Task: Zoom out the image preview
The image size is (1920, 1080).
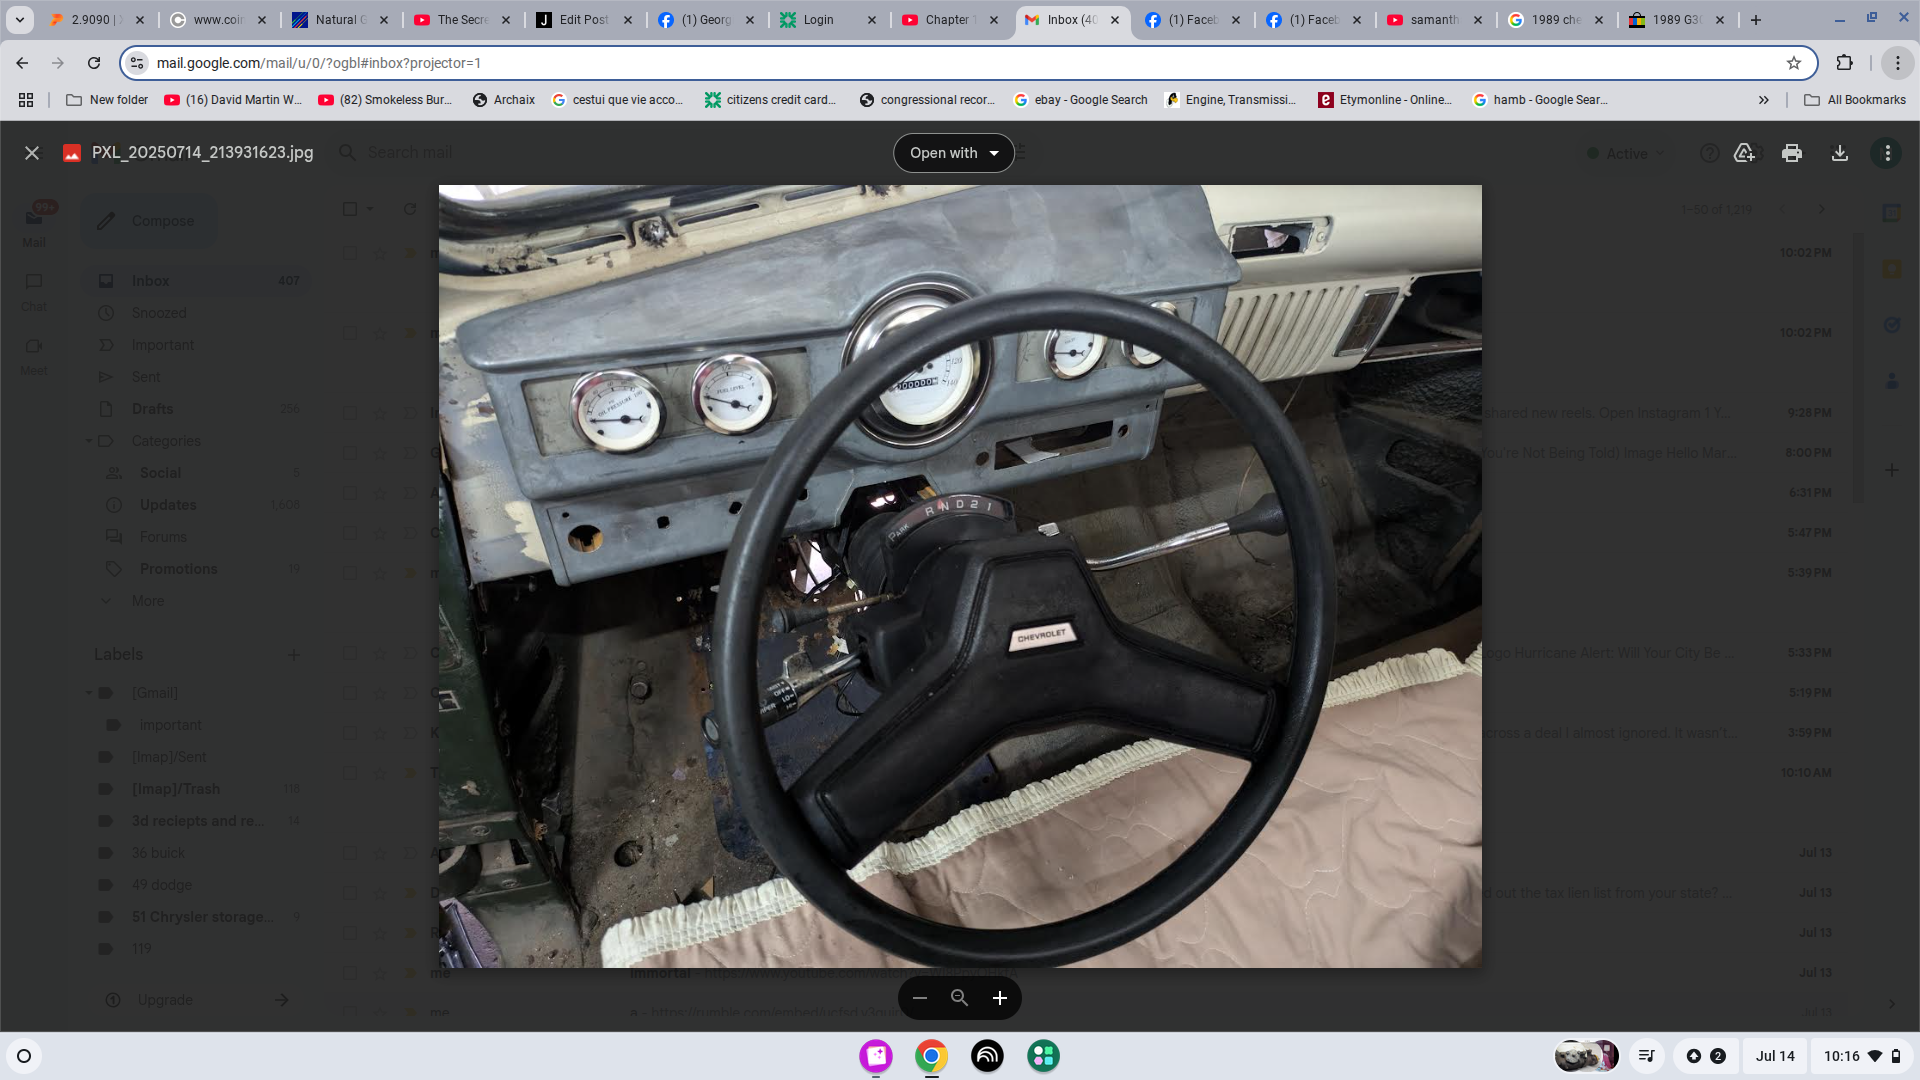Action: click(920, 998)
